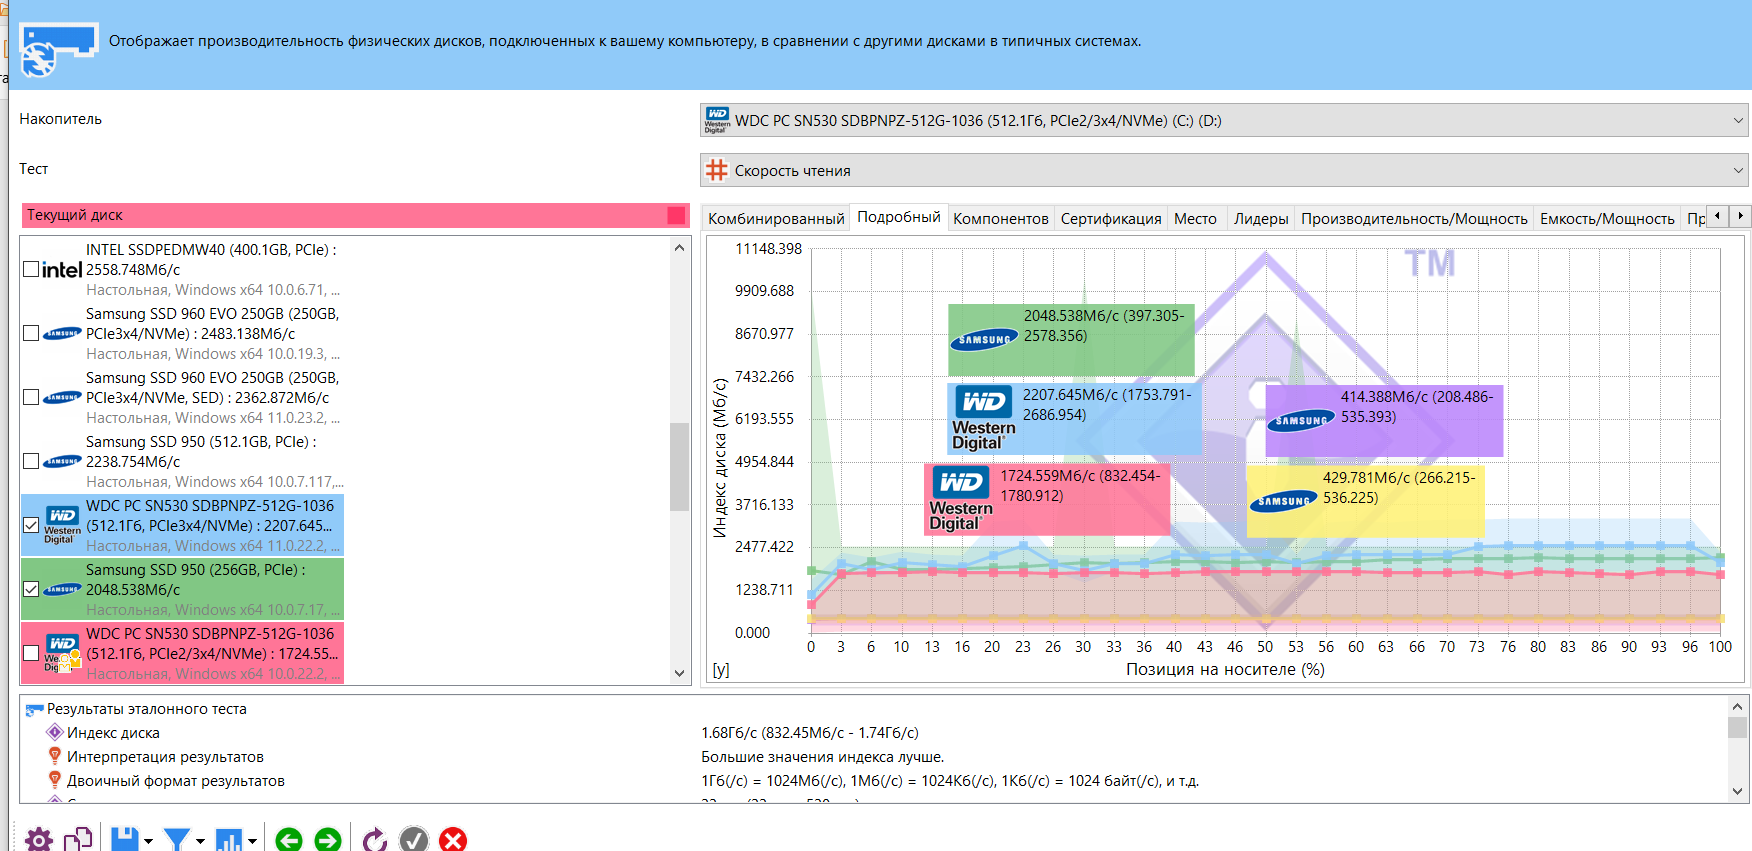This screenshot has width=1752, height=851.
Task: Switch to the Комбинированный tab
Action: point(776,218)
